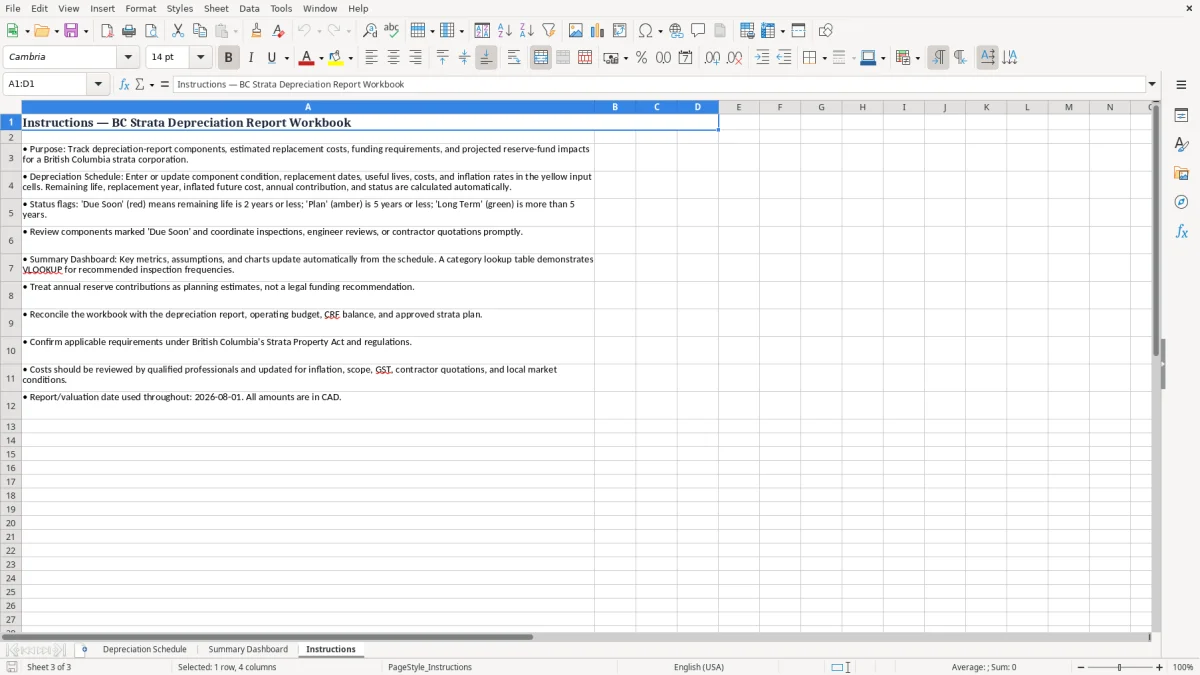Screen dimensions: 1200x675
Task: Expand the formula bar arrow
Action: [1152, 84]
